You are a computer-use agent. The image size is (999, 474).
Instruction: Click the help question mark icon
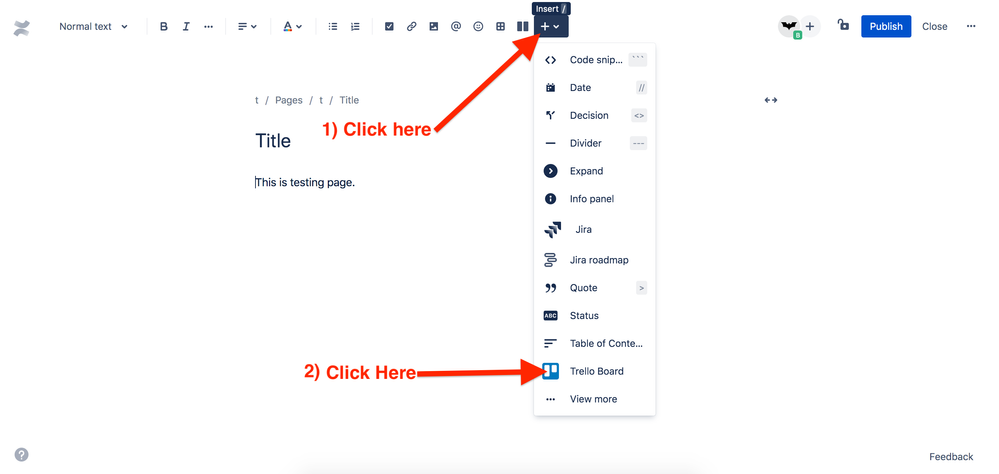(22, 455)
